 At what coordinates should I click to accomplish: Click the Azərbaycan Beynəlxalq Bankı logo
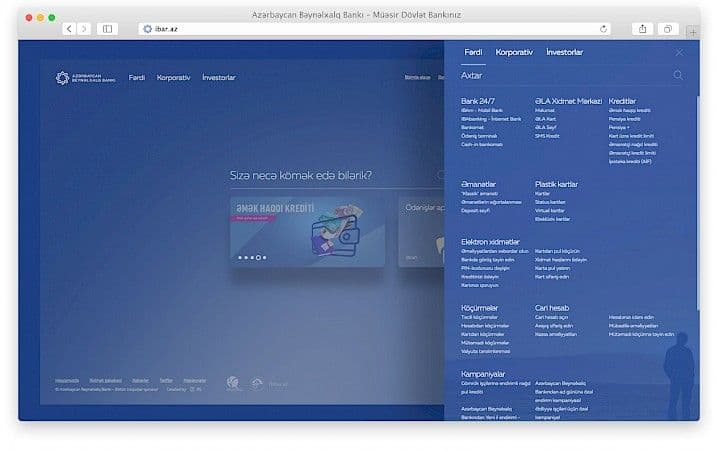(86, 78)
